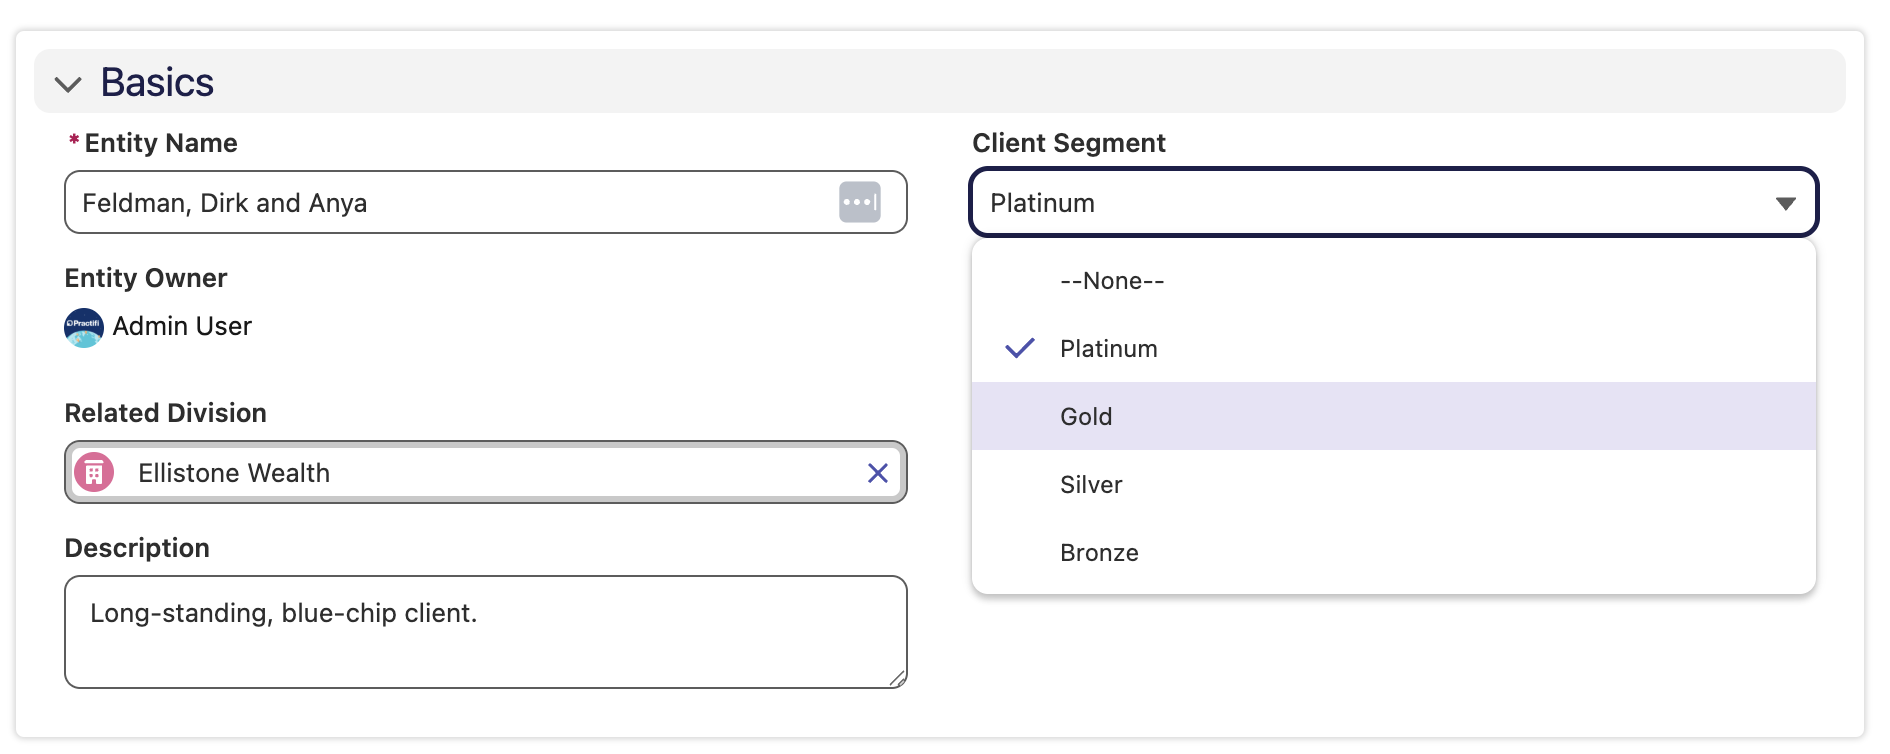Click the ellipsis icon in Entity Name field
Image resolution: width=1890 pixels, height=754 pixels.
pyautogui.click(x=859, y=202)
